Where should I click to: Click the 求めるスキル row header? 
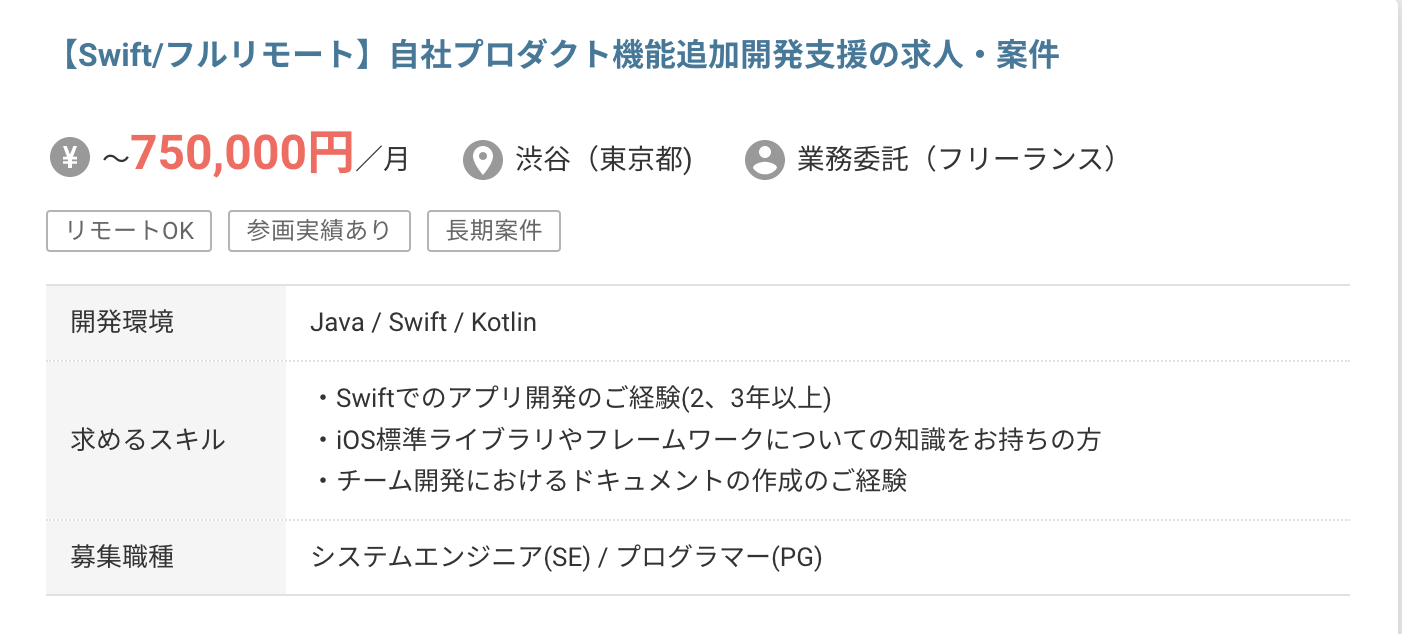click(166, 440)
